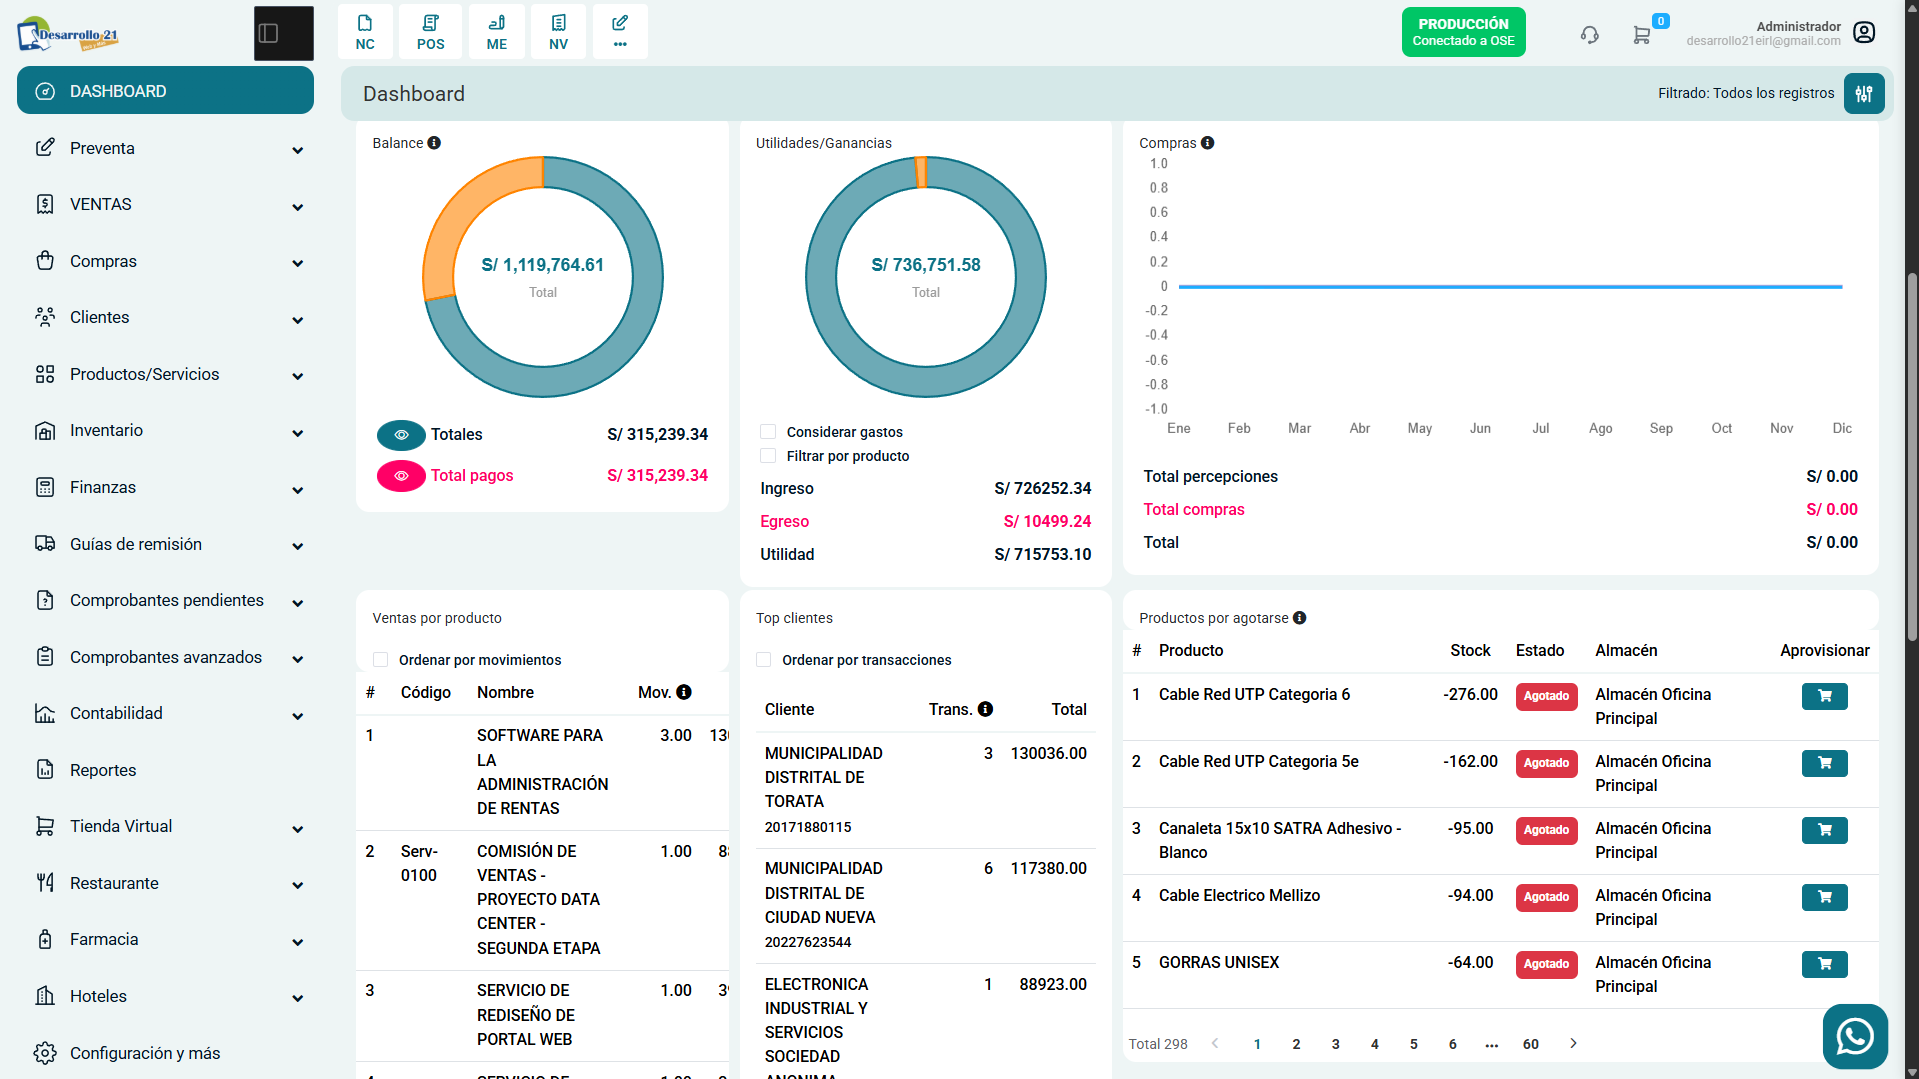Check Considerar gastos option
Viewport: 1919px width, 1079px height.
pyautogui.click(x=768, y=432)
